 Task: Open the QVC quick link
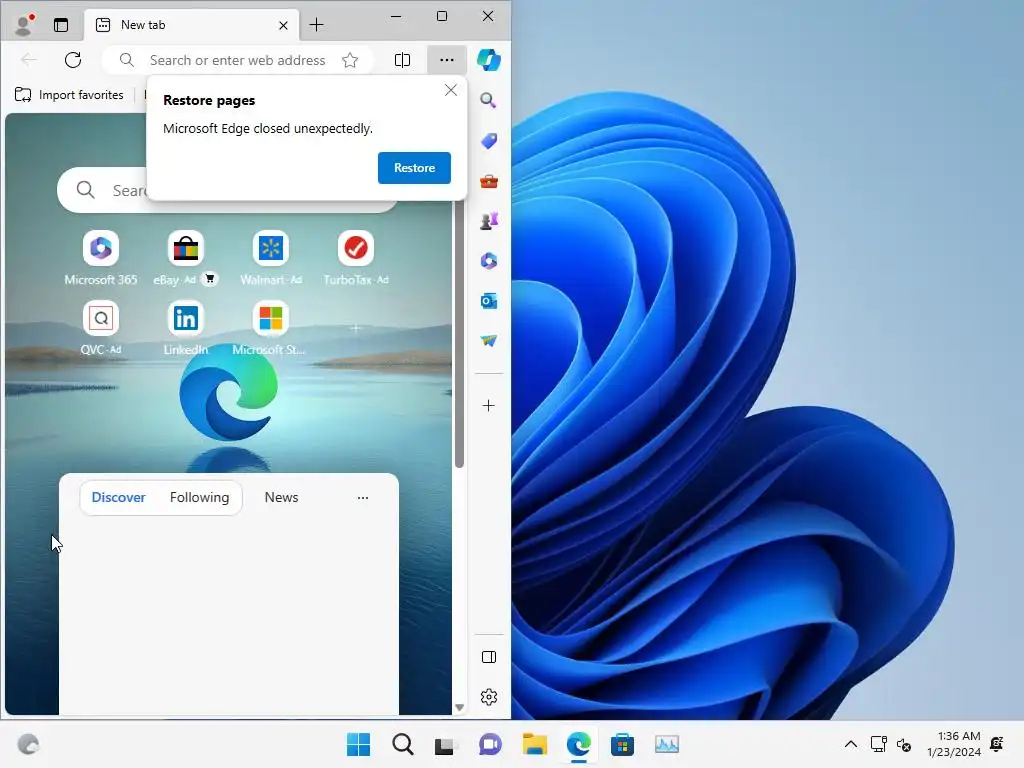(101, 328)
